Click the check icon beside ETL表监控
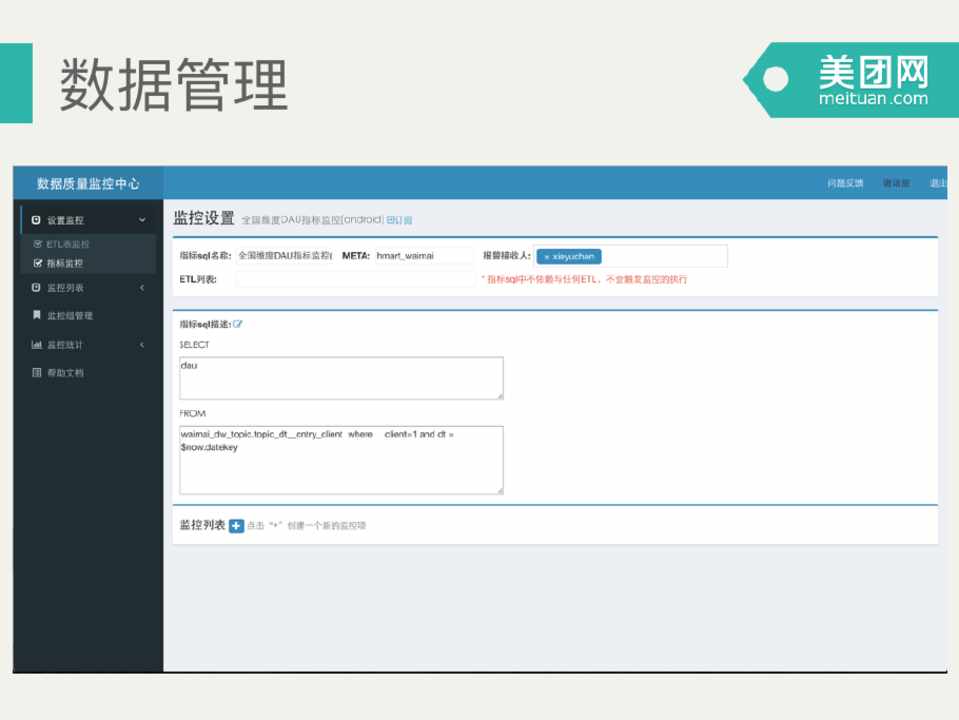The image size is (959, 720). pyautogui.click(x=38, y=244)
